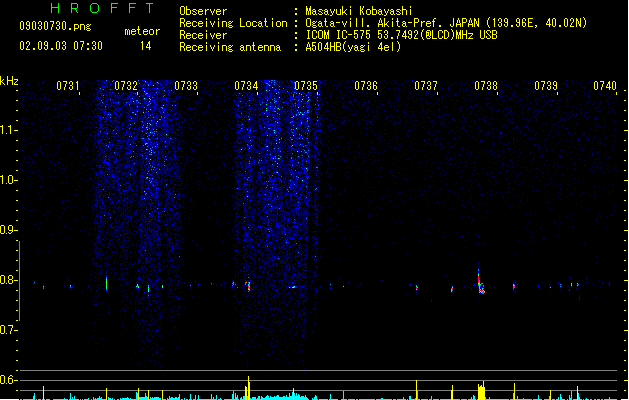Click the 1.1 kHz axis label

point(8,130)
